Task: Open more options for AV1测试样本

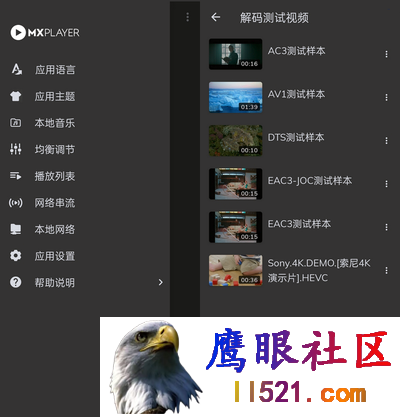Action: coord(386,97)
